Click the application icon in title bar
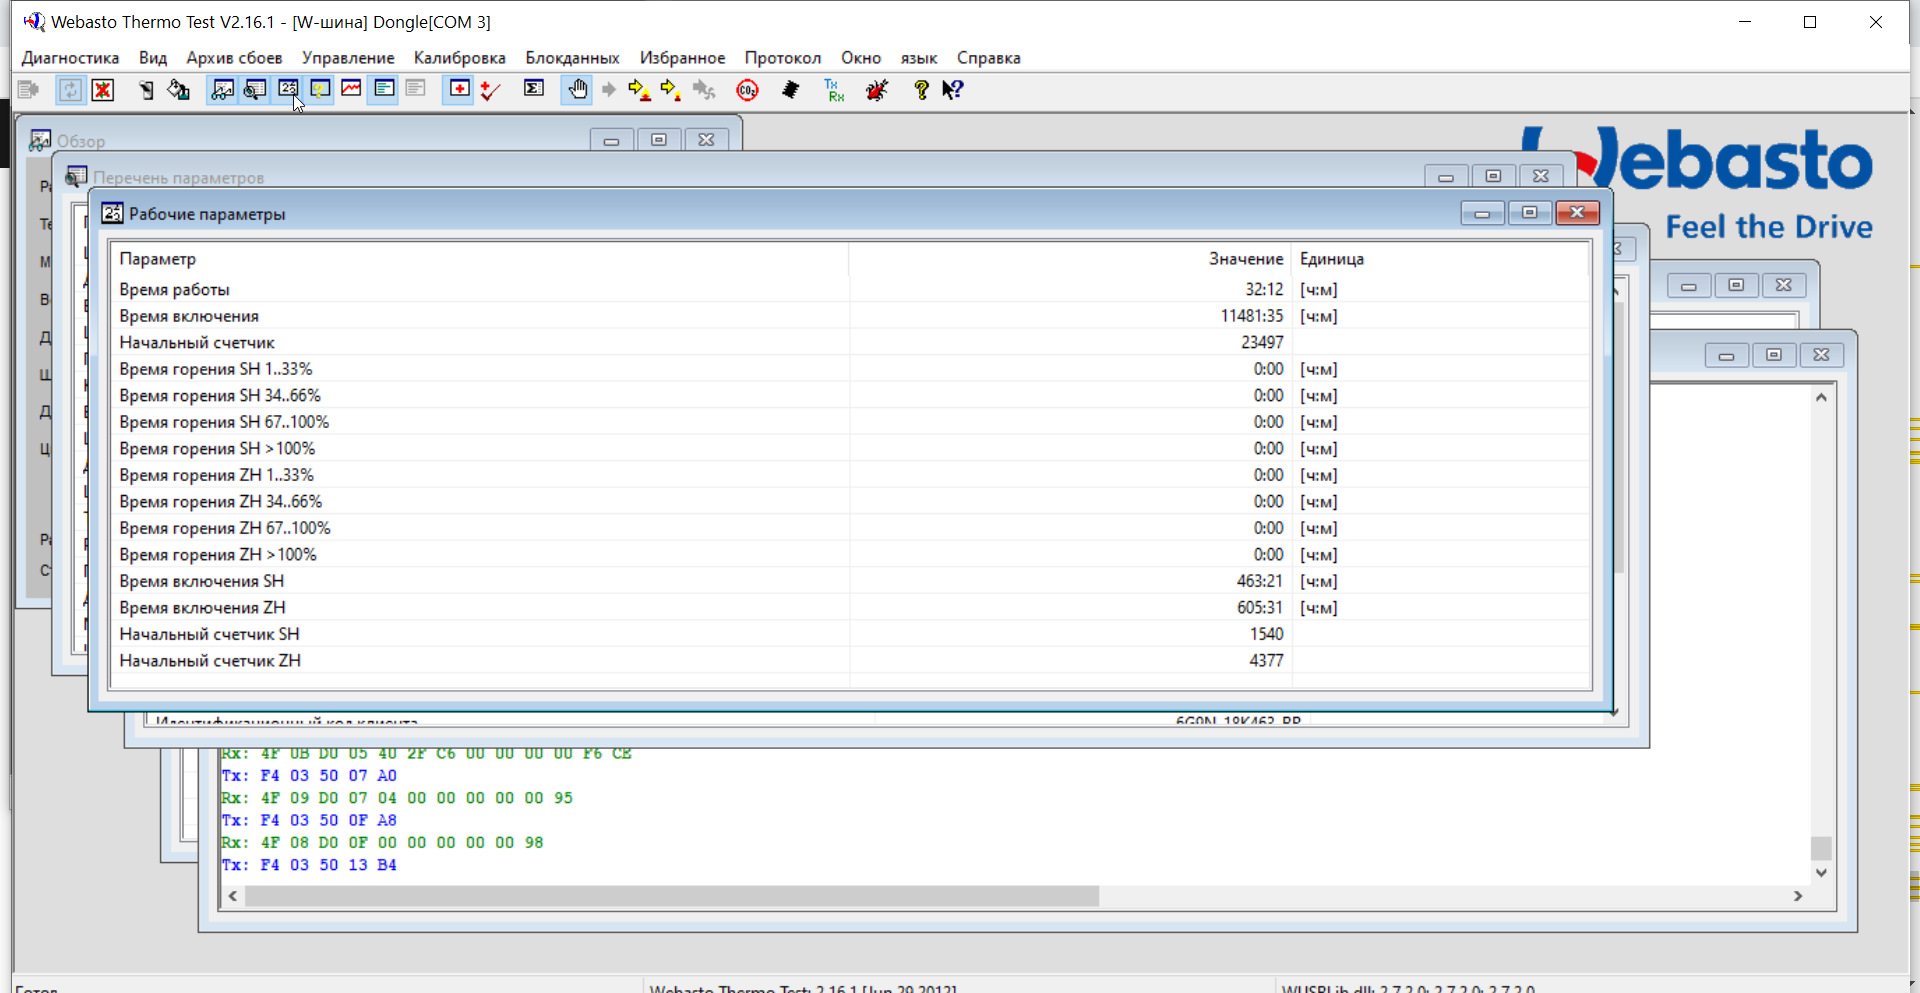The image size is (1920, 993). pyautogui.click(x=34, y=21)
